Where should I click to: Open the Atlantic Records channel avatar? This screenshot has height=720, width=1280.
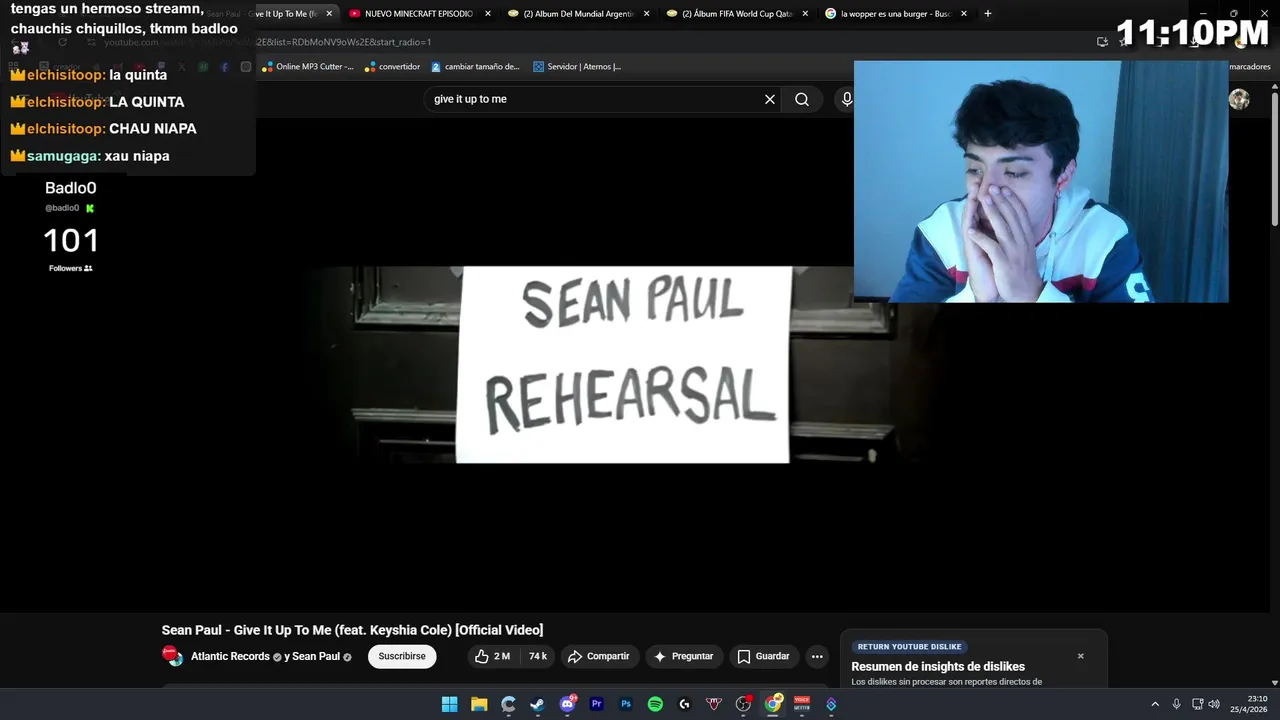(x=172, y=656)
